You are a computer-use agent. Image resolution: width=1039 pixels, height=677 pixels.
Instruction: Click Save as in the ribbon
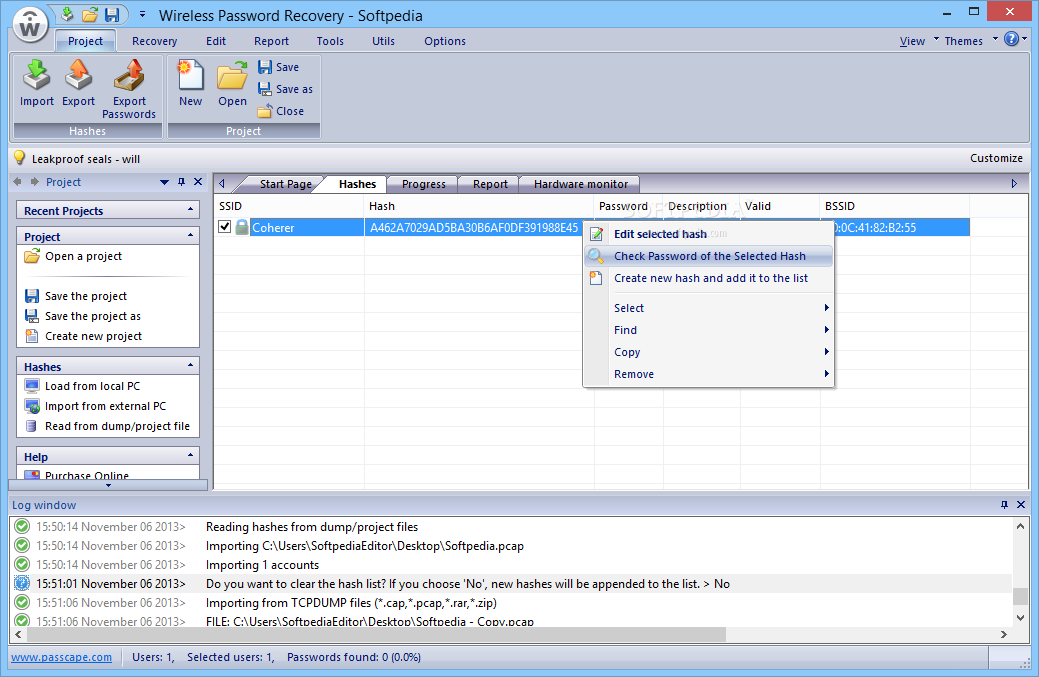(x=285, y=89)
